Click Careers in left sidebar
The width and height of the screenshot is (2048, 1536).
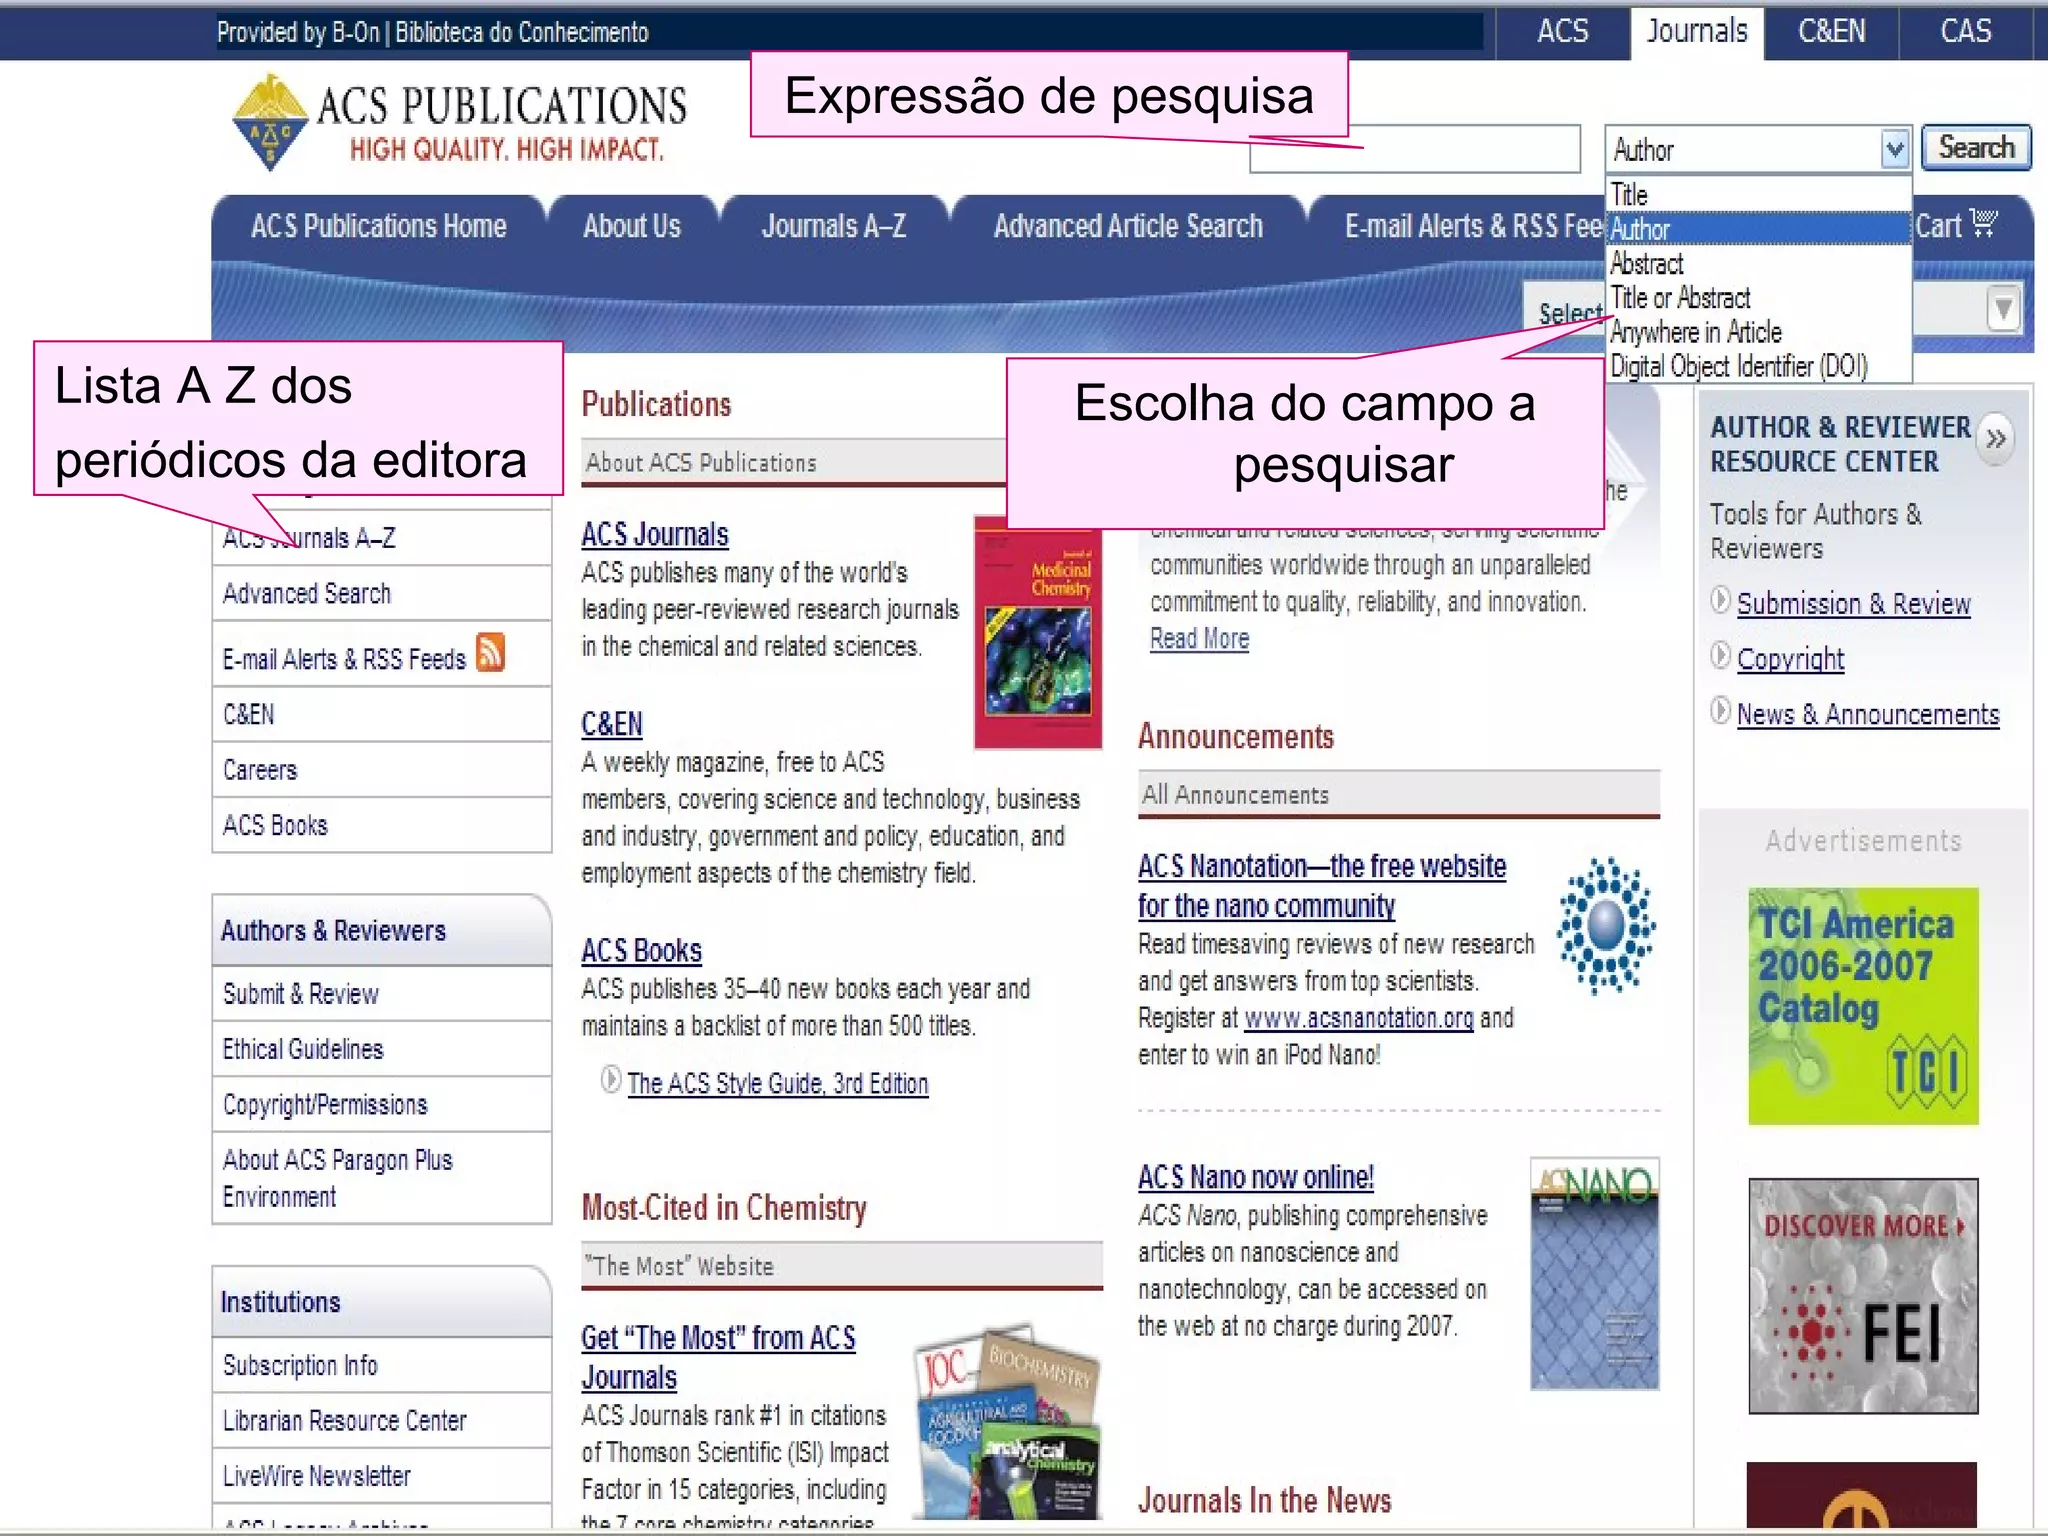(382, 770)
